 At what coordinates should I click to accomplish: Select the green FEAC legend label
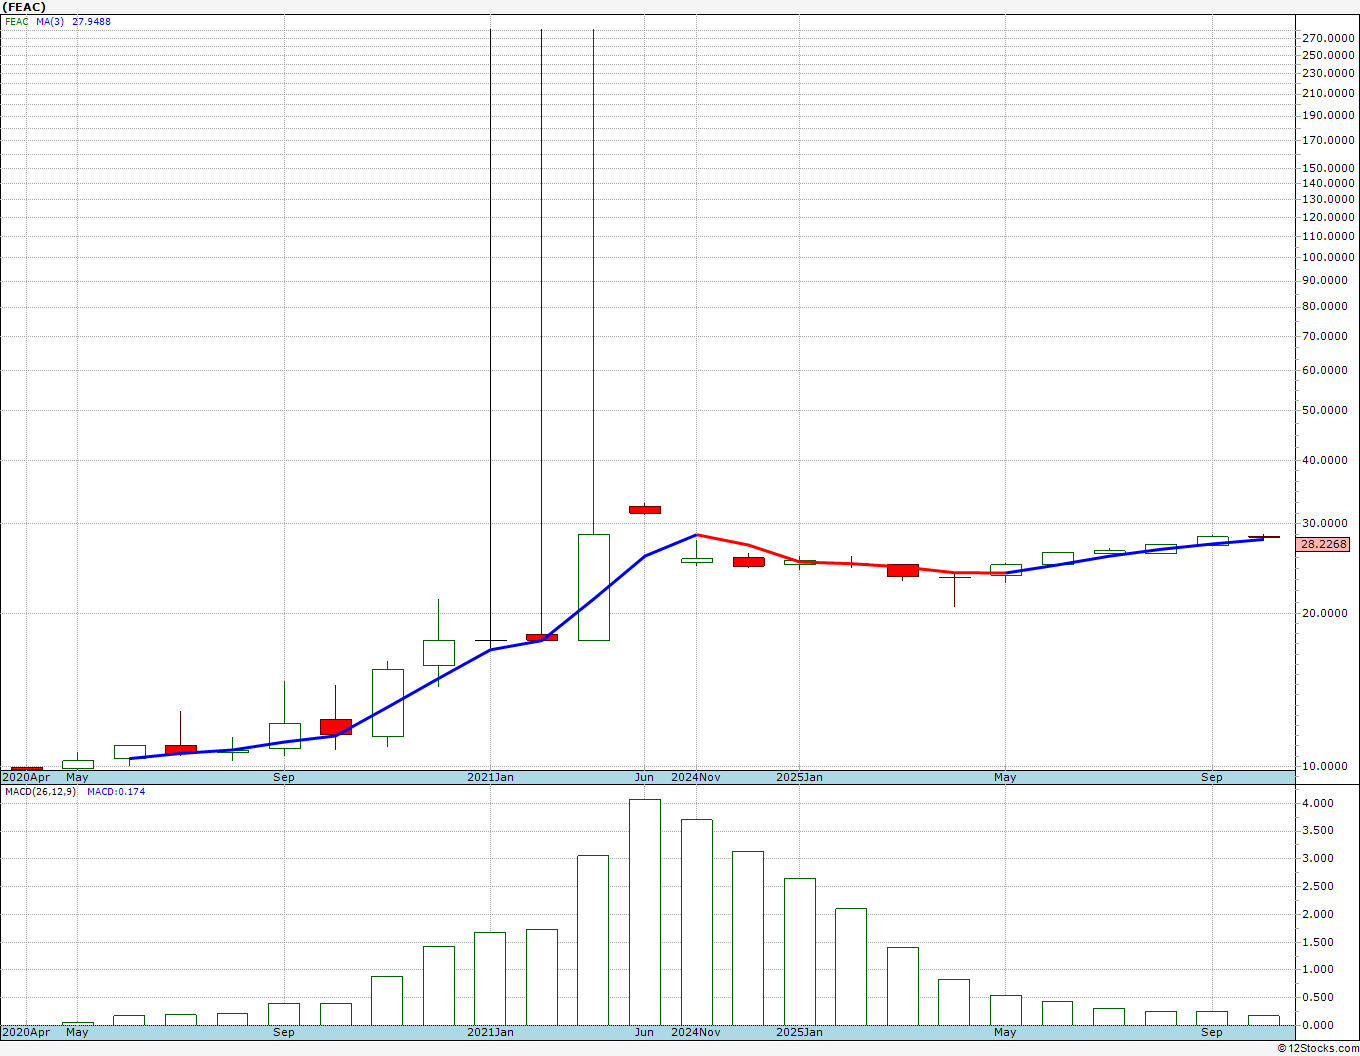[x=17, y=21]
